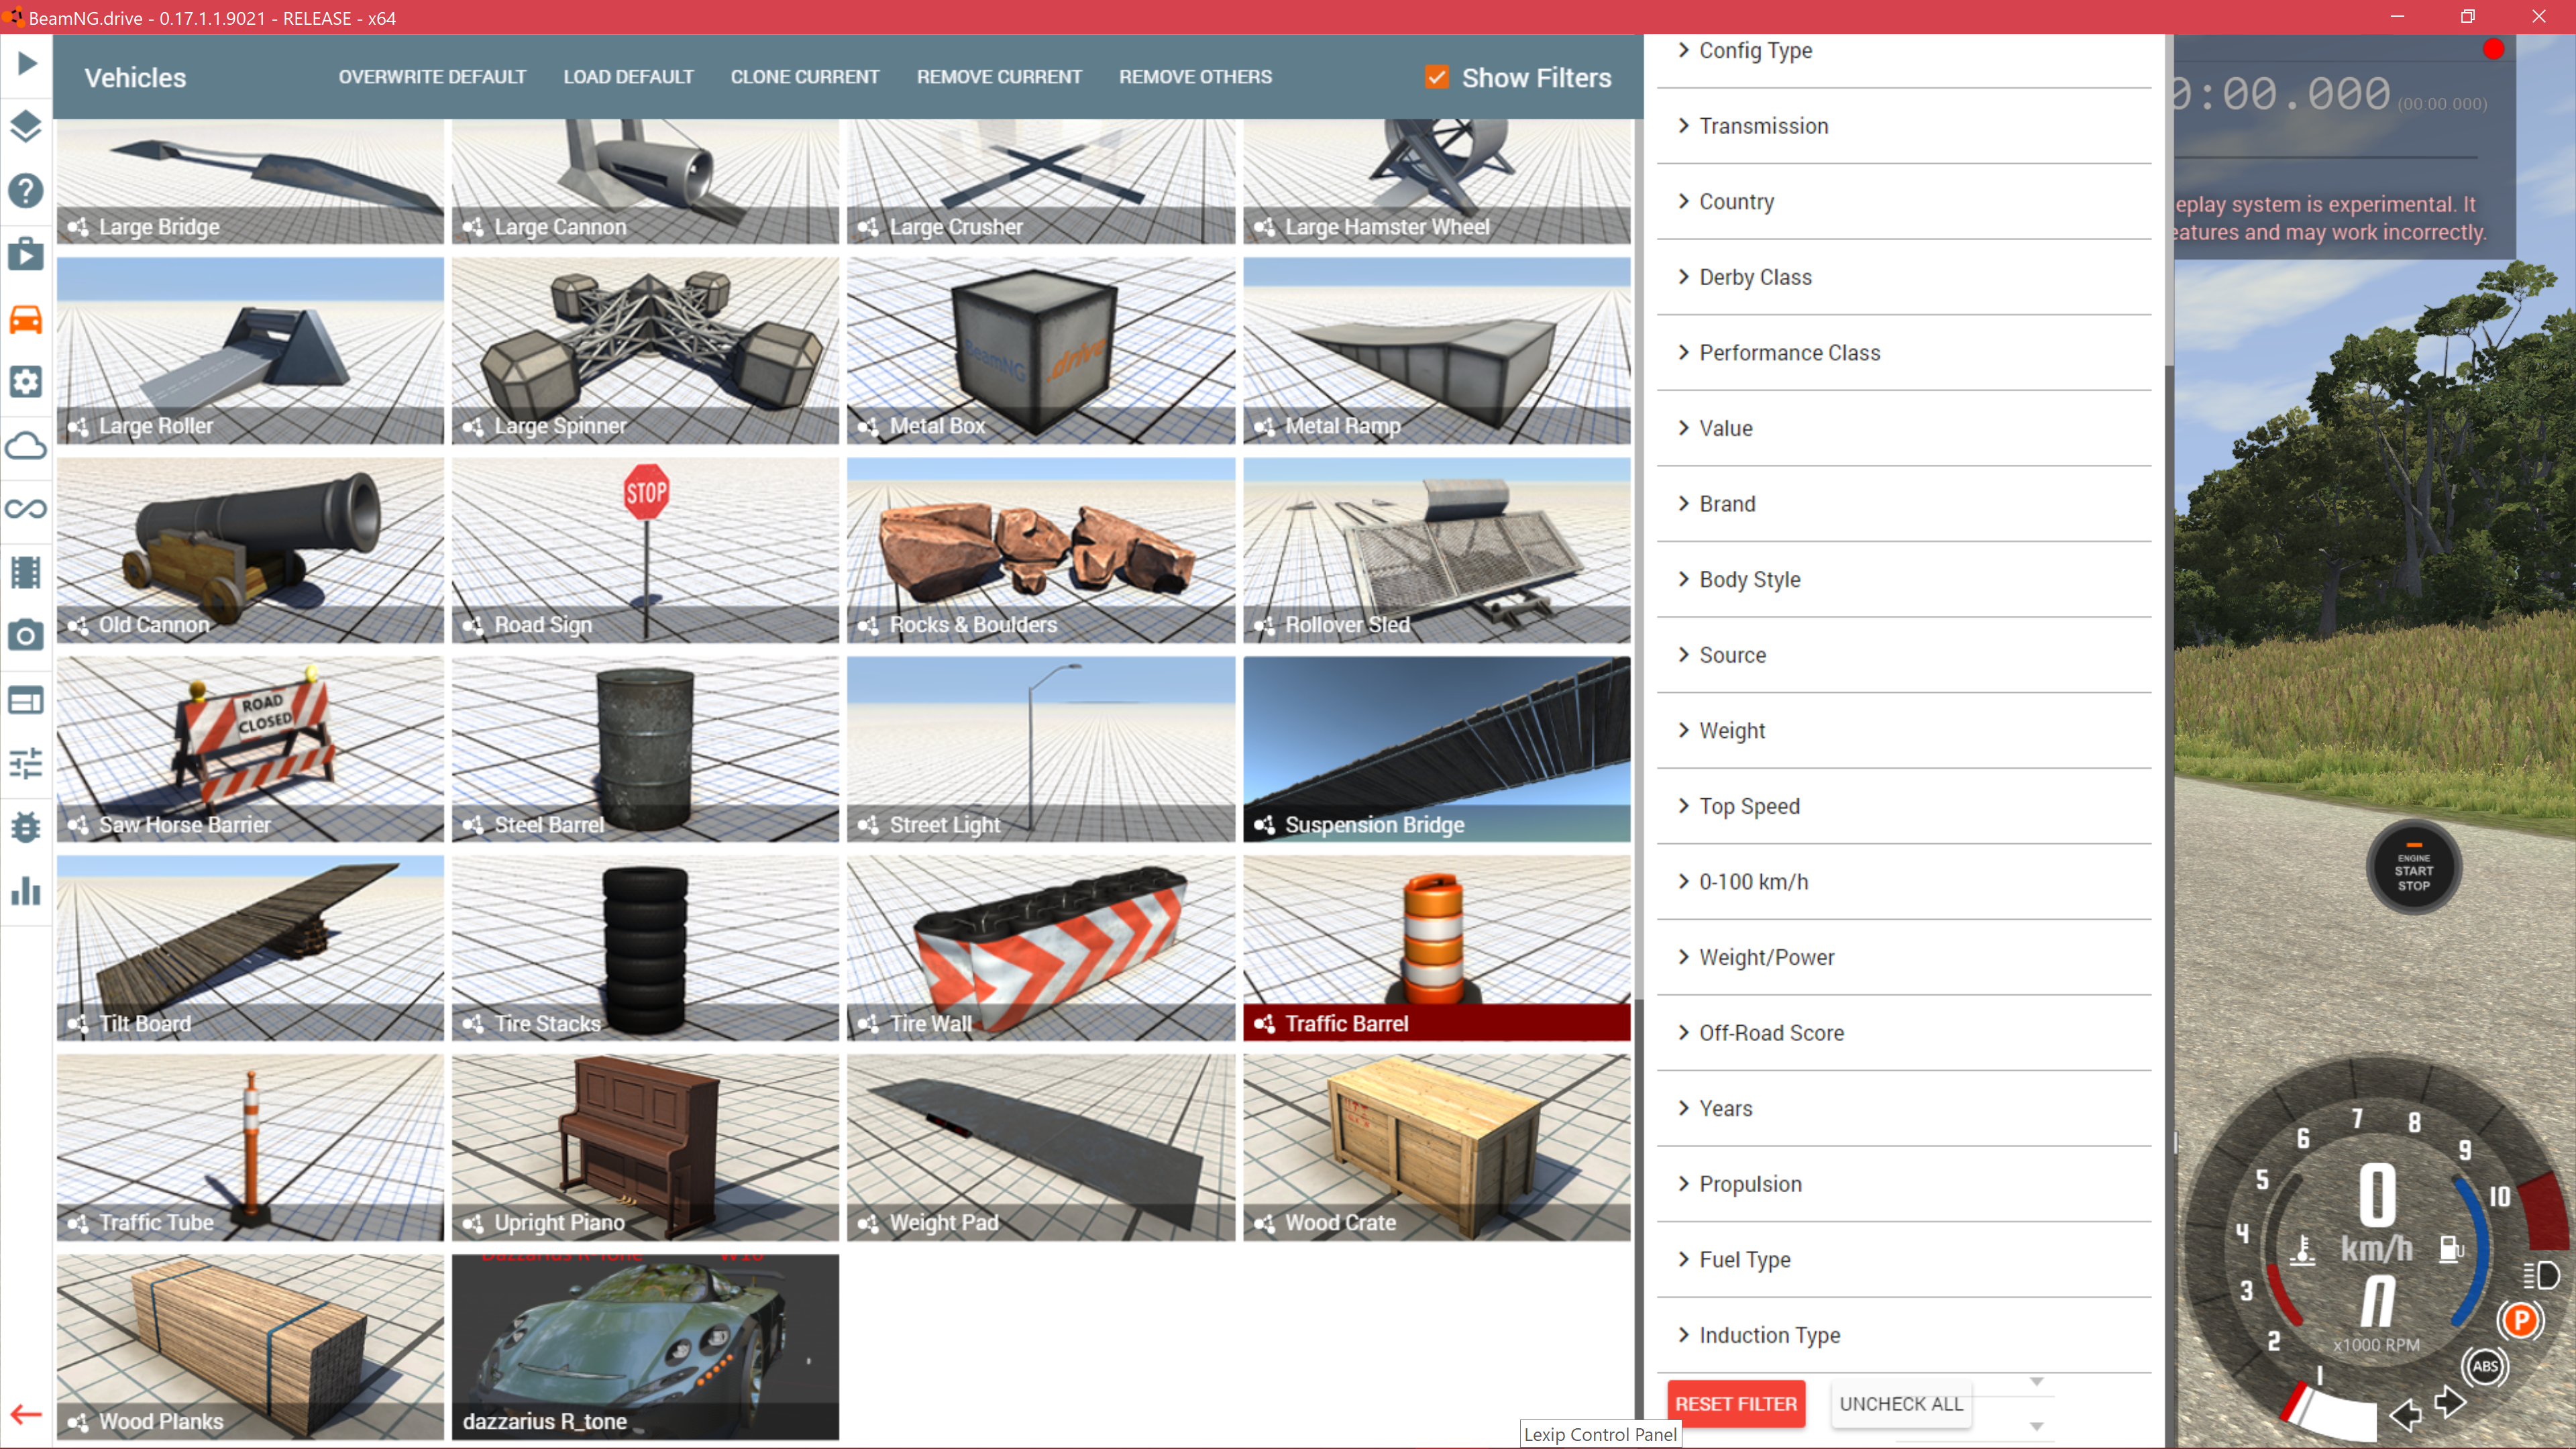Select the Traffic Barrel thumbnail
This screenshot has height=1449, width=2576.
coord(1436,948)
